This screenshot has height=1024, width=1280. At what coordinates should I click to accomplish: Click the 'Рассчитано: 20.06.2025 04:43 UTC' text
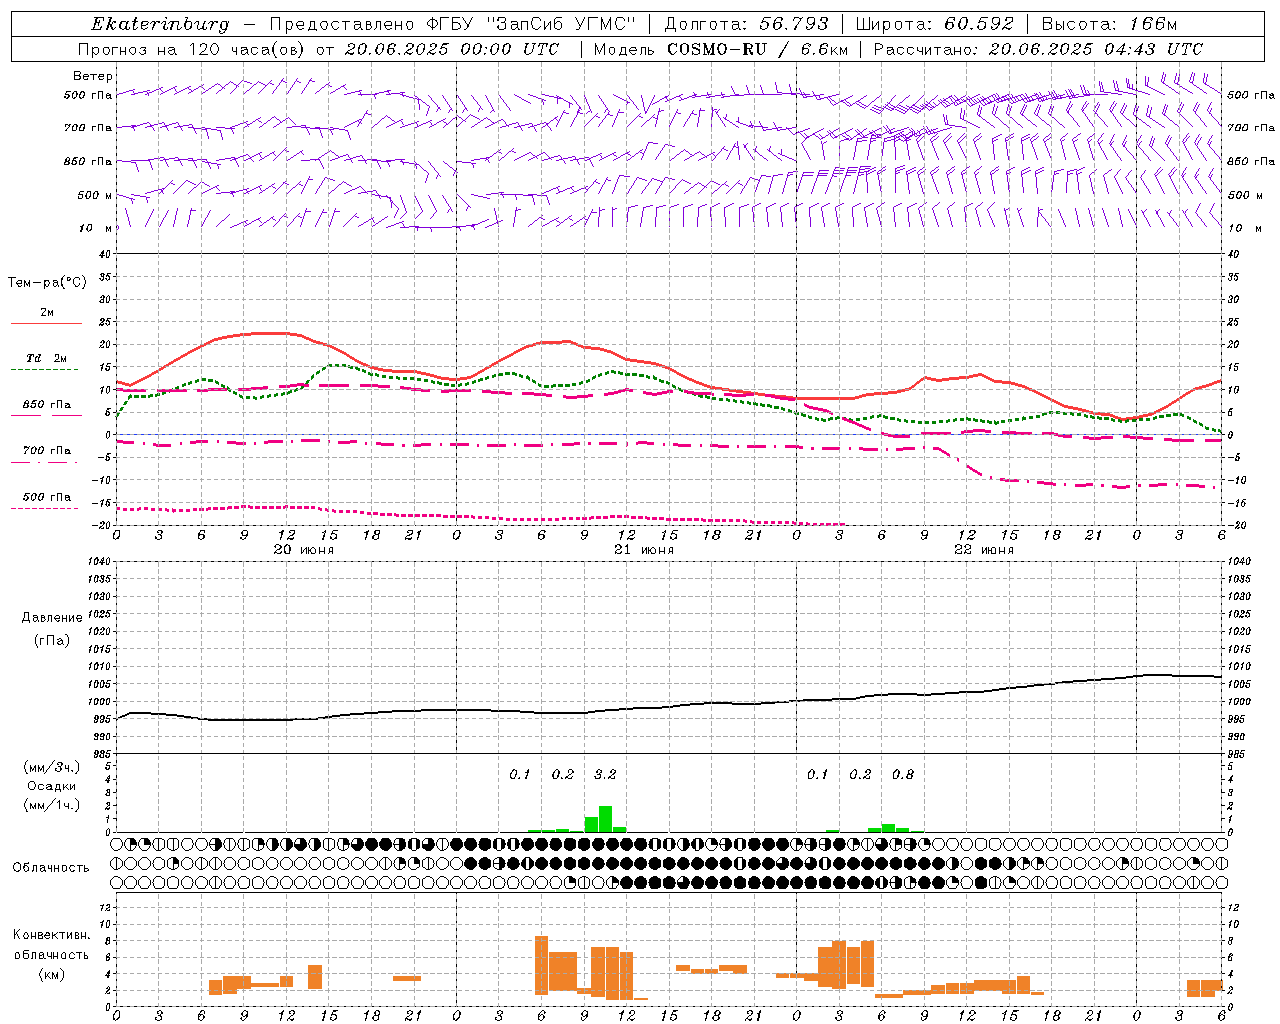pos(1038,49)
